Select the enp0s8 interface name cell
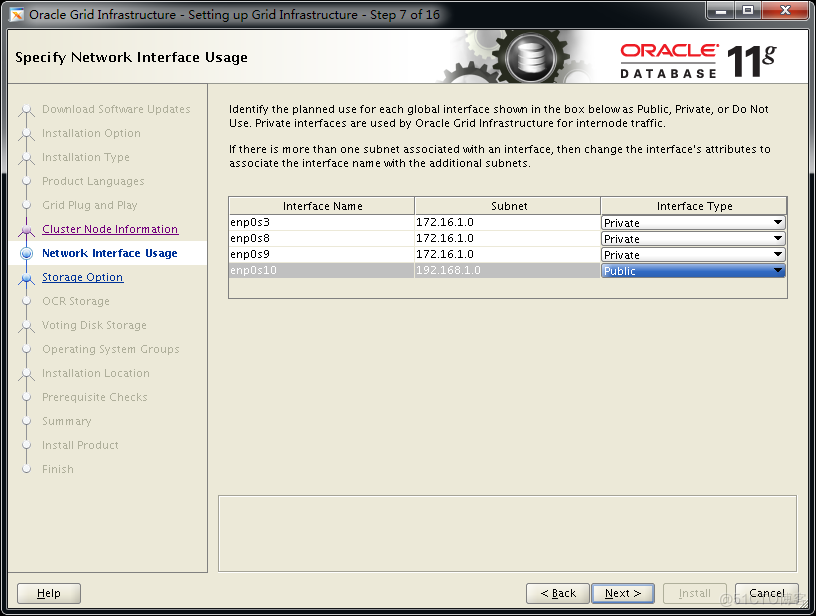This screenshot has width=816, height=616. pyautogui.click(x=322, y=238)
